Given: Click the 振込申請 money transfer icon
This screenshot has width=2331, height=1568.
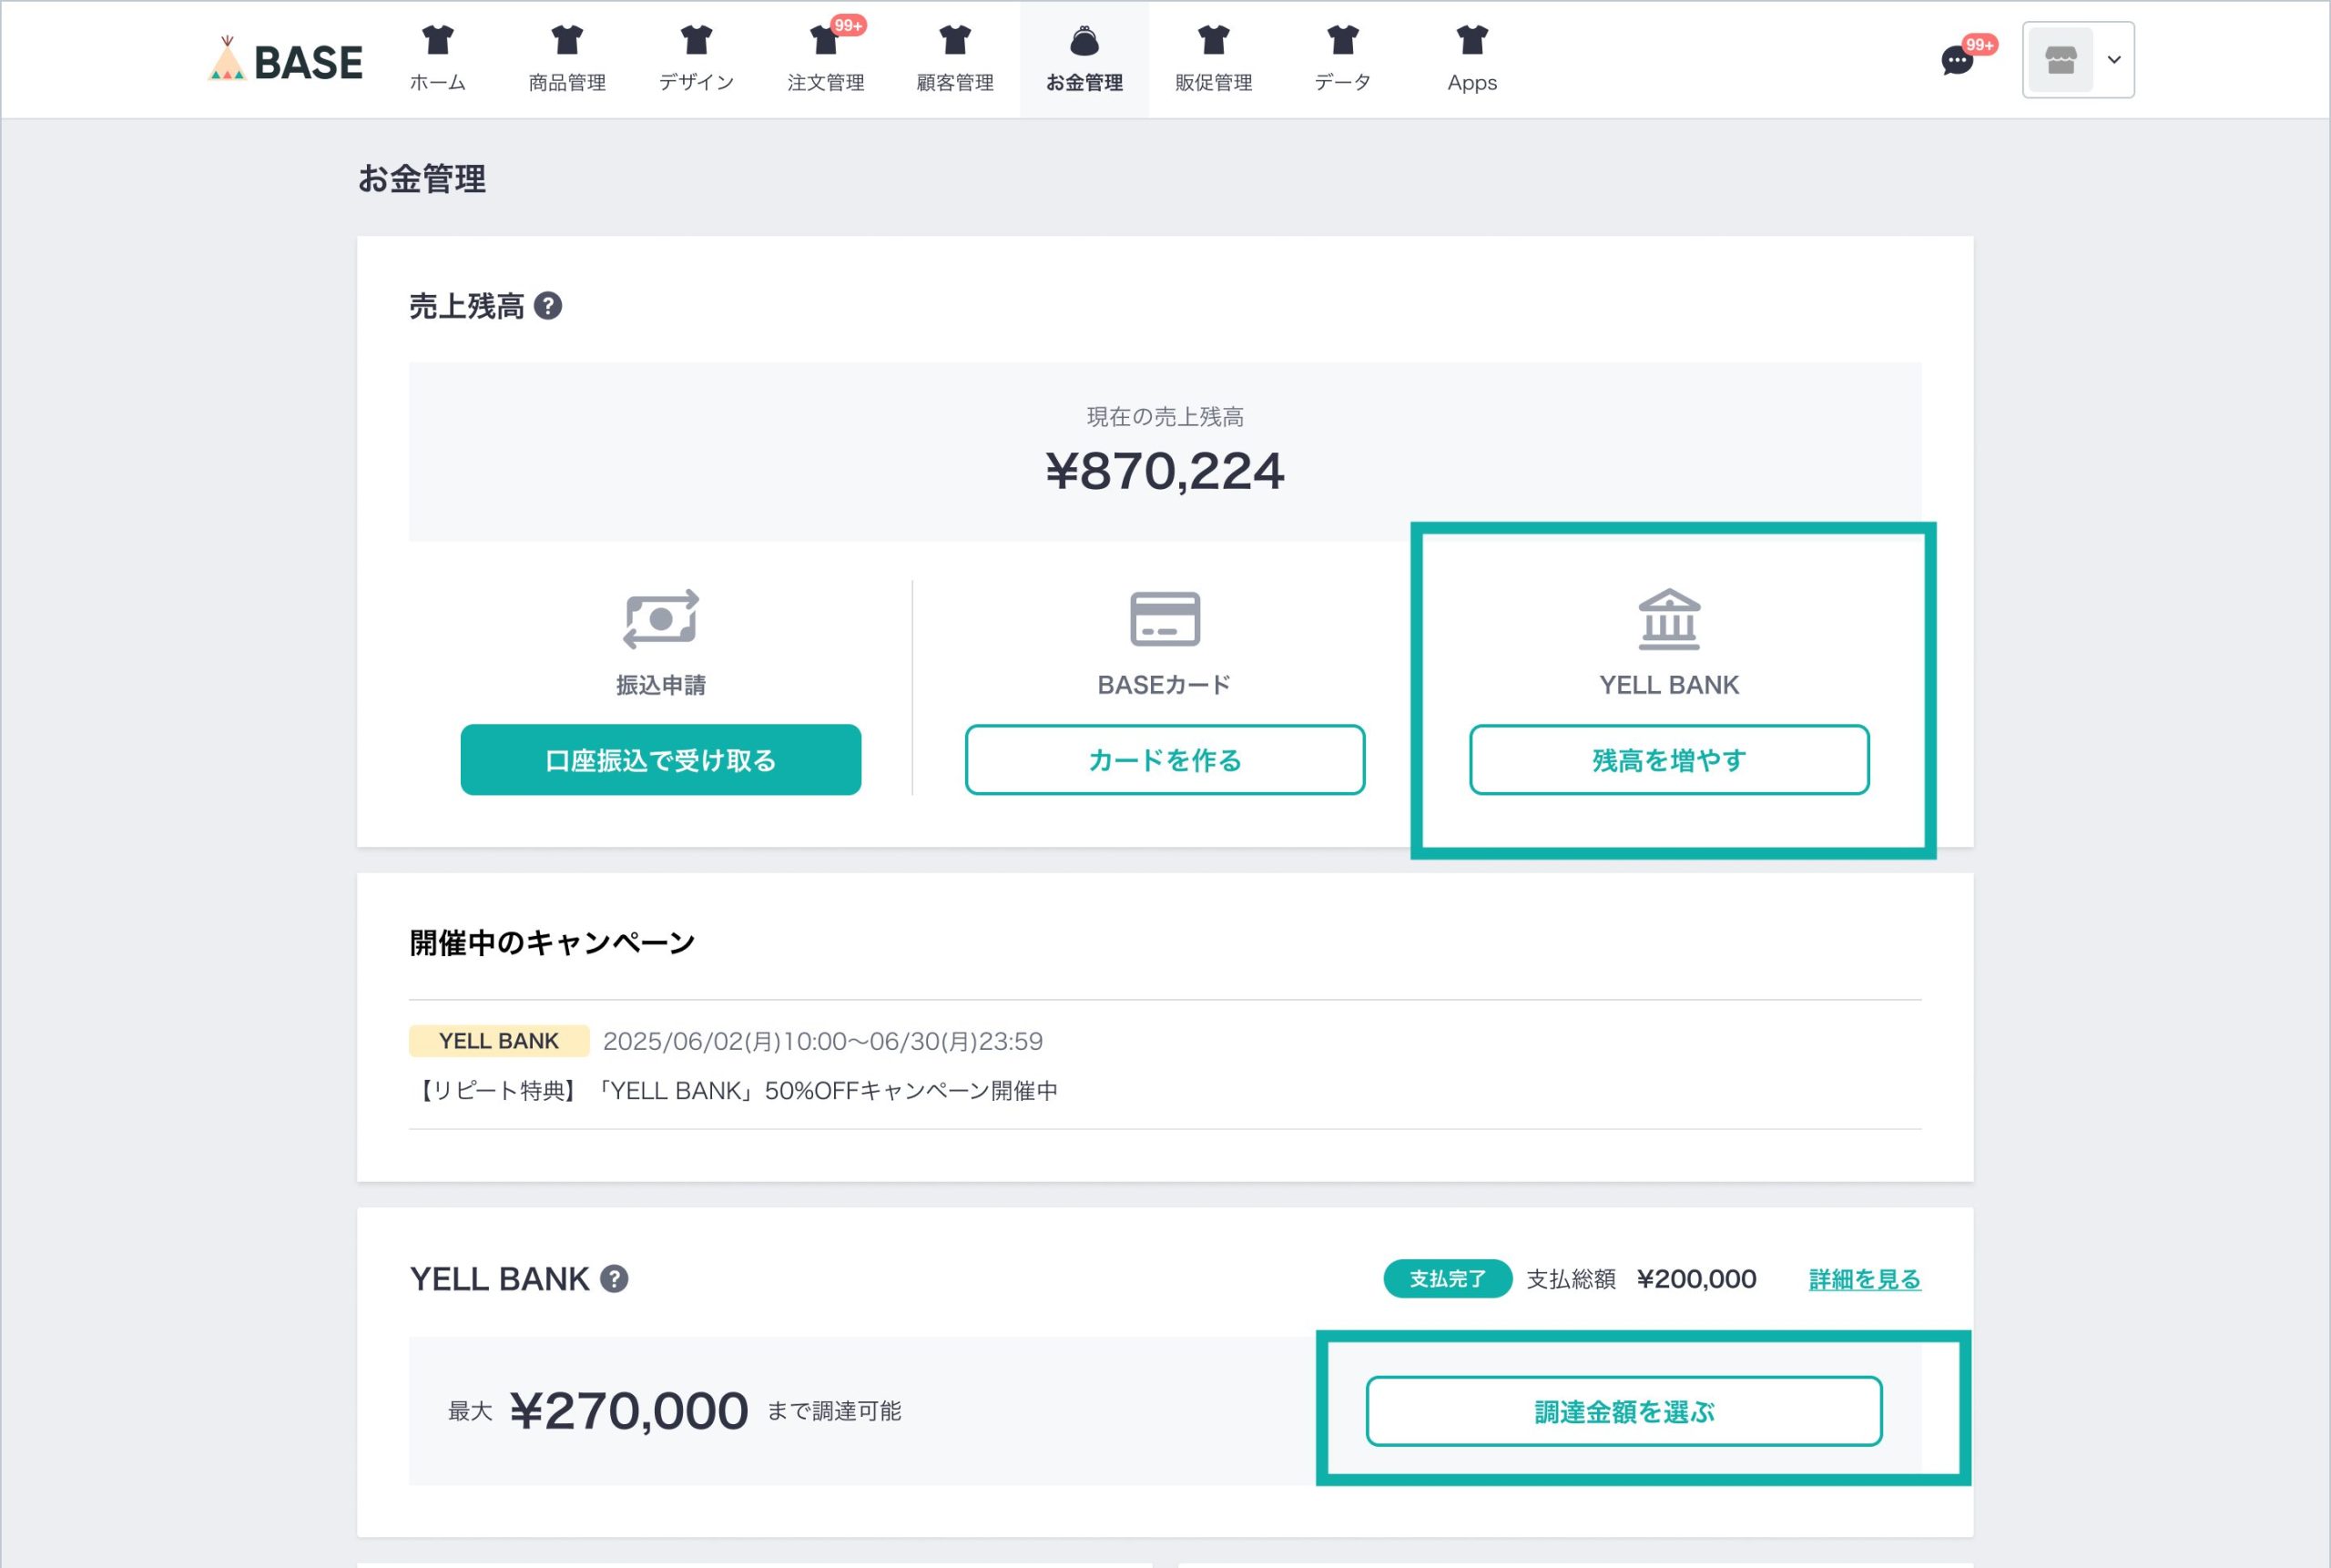Looking at the screenshot, I should pyautogui.click(x=661, y=619).
